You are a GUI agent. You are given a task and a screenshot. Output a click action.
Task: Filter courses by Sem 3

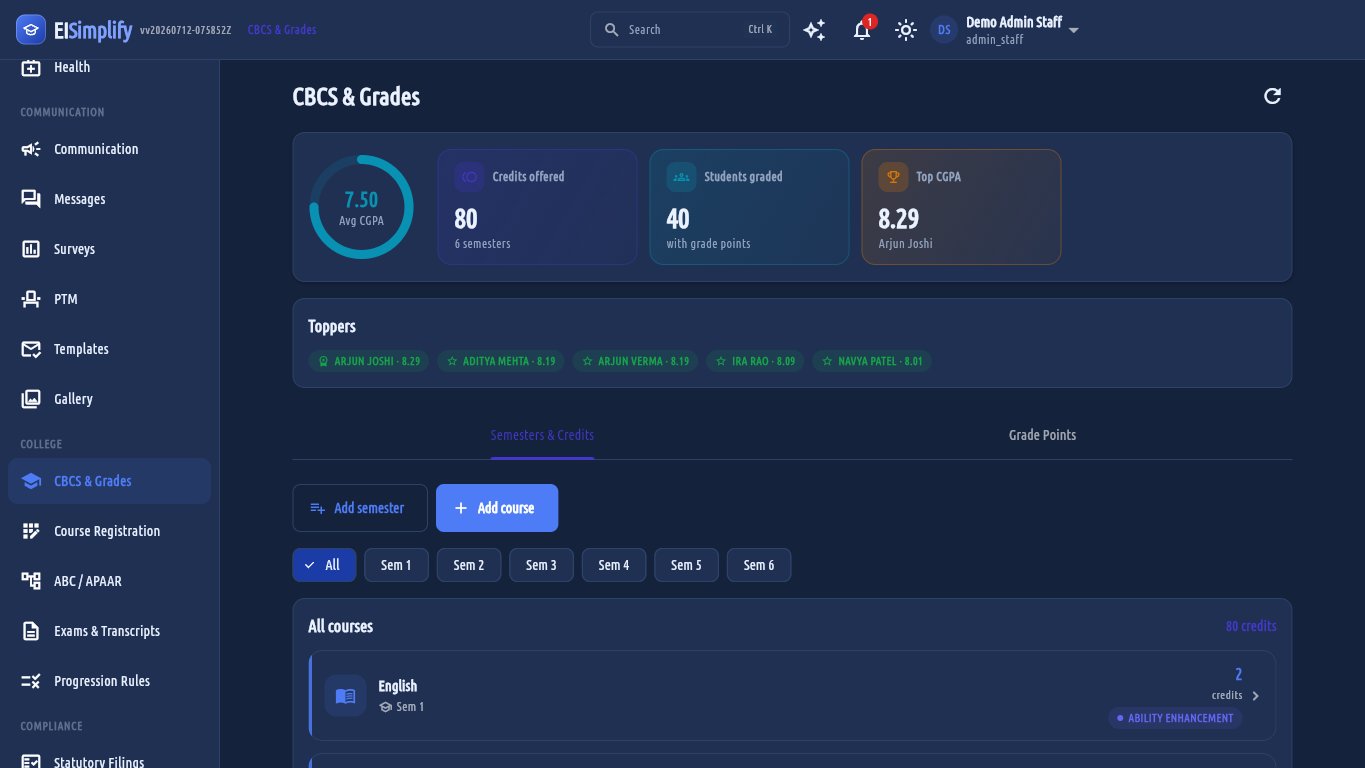pyautogui.click(x=541, y=565)
